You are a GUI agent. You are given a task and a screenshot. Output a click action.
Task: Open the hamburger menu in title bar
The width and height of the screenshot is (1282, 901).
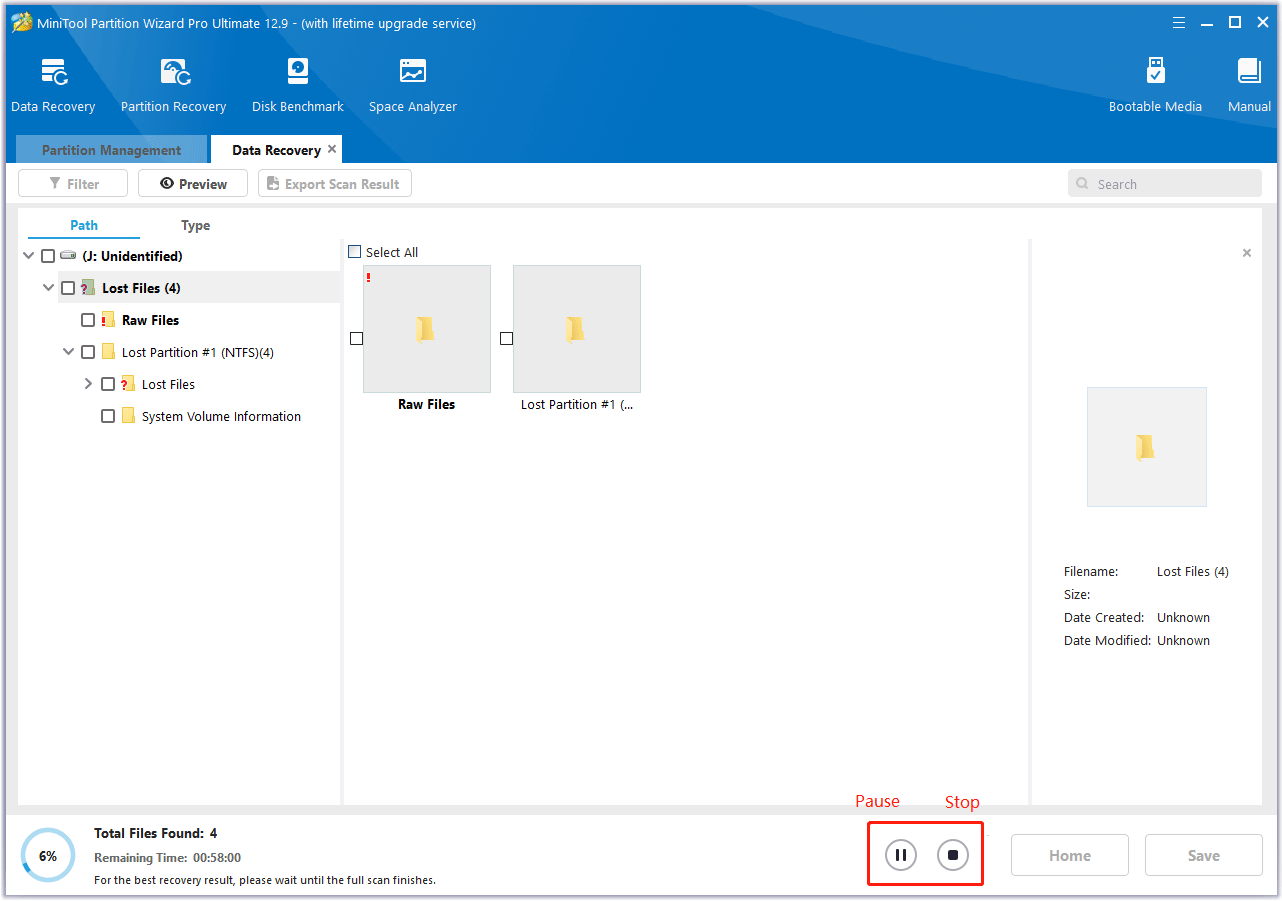click(1178, 22)
